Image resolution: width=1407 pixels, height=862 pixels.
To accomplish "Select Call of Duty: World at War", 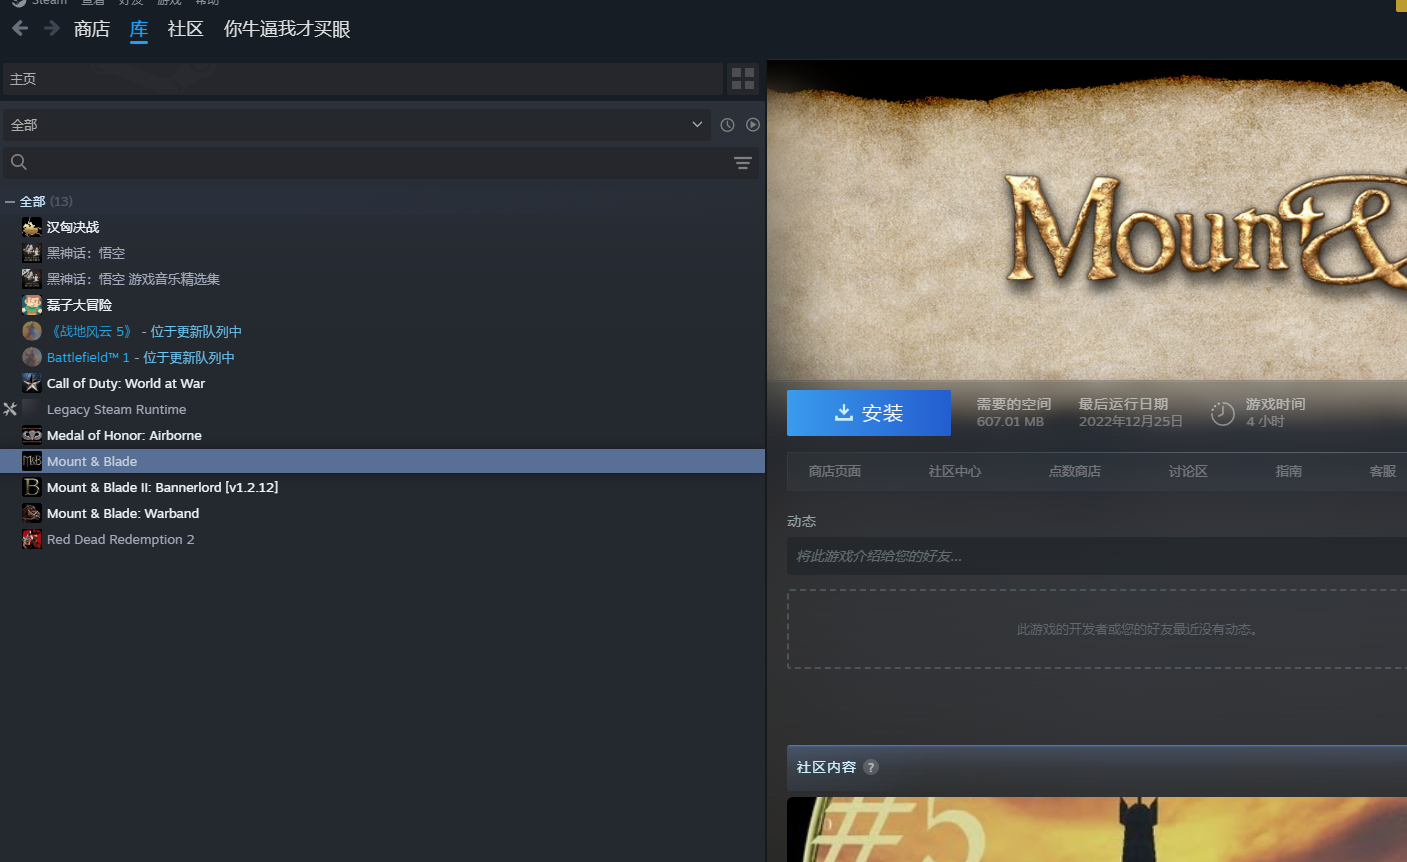I will pyautogui.click(x=126, y=383).
